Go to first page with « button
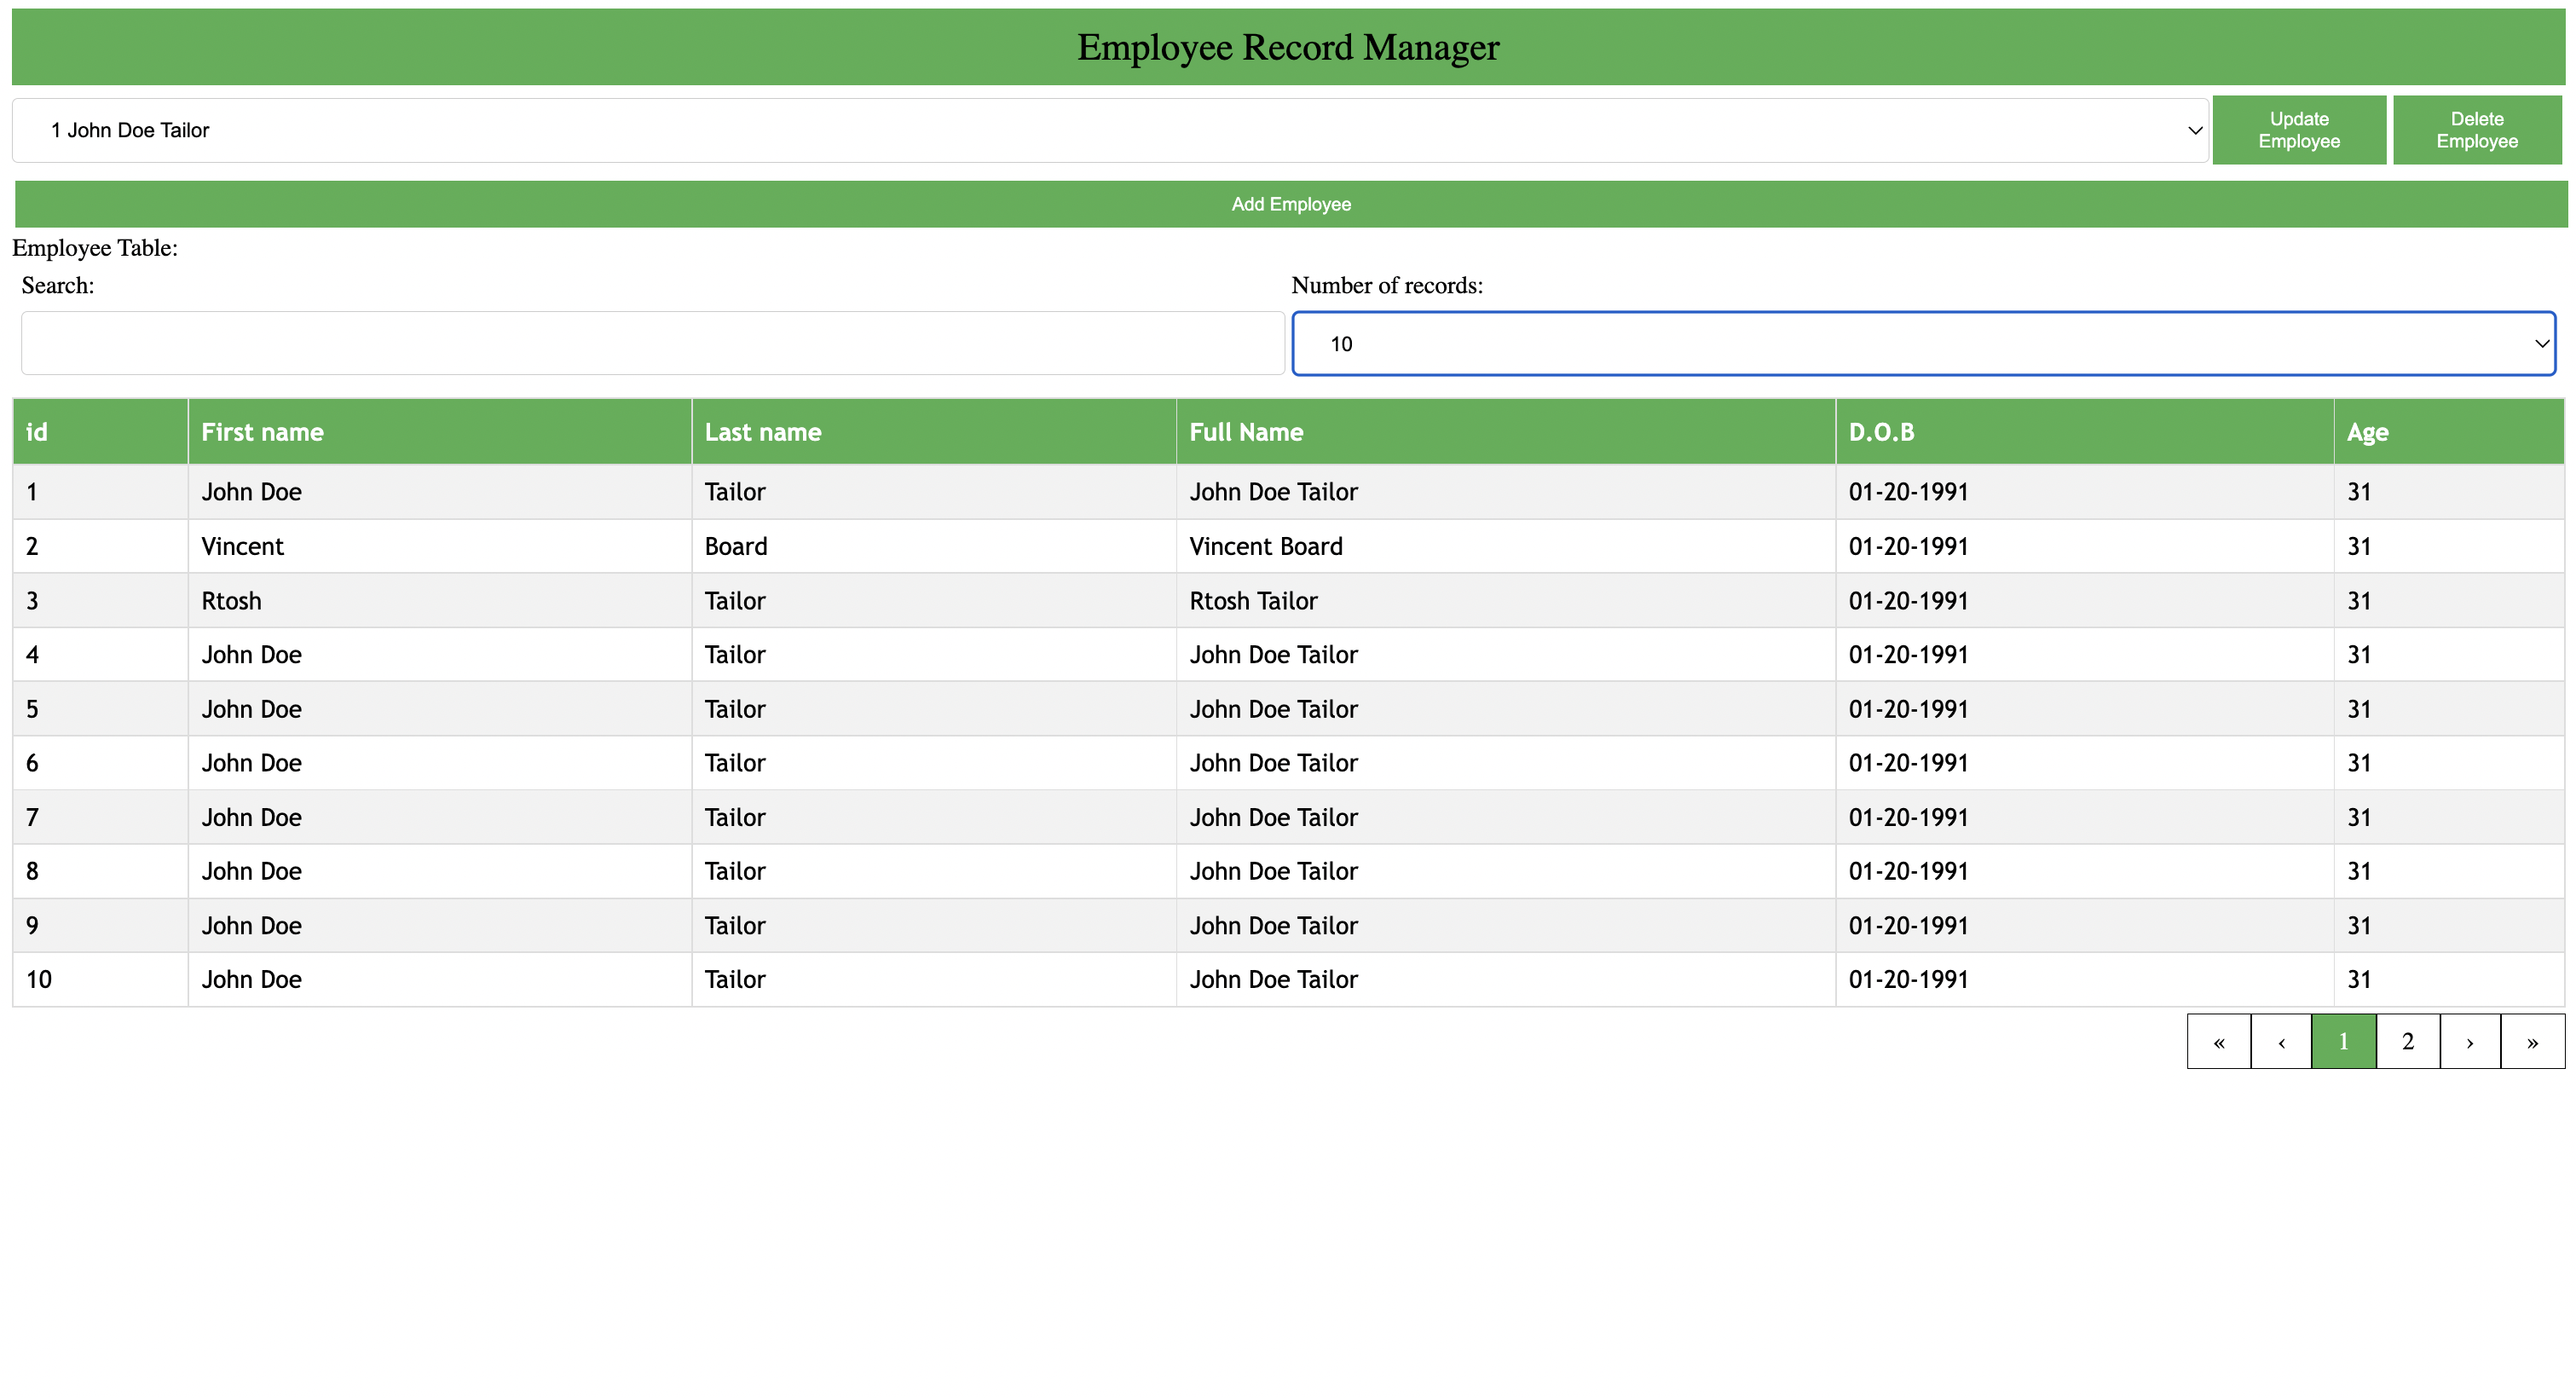The height and width of the screenshot is (1398, 2576). point(2219,1041)
